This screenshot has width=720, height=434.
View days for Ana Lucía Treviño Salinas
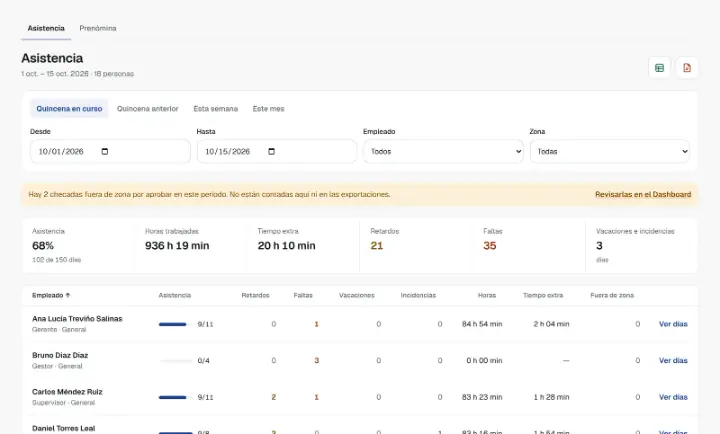coord(673,324)
